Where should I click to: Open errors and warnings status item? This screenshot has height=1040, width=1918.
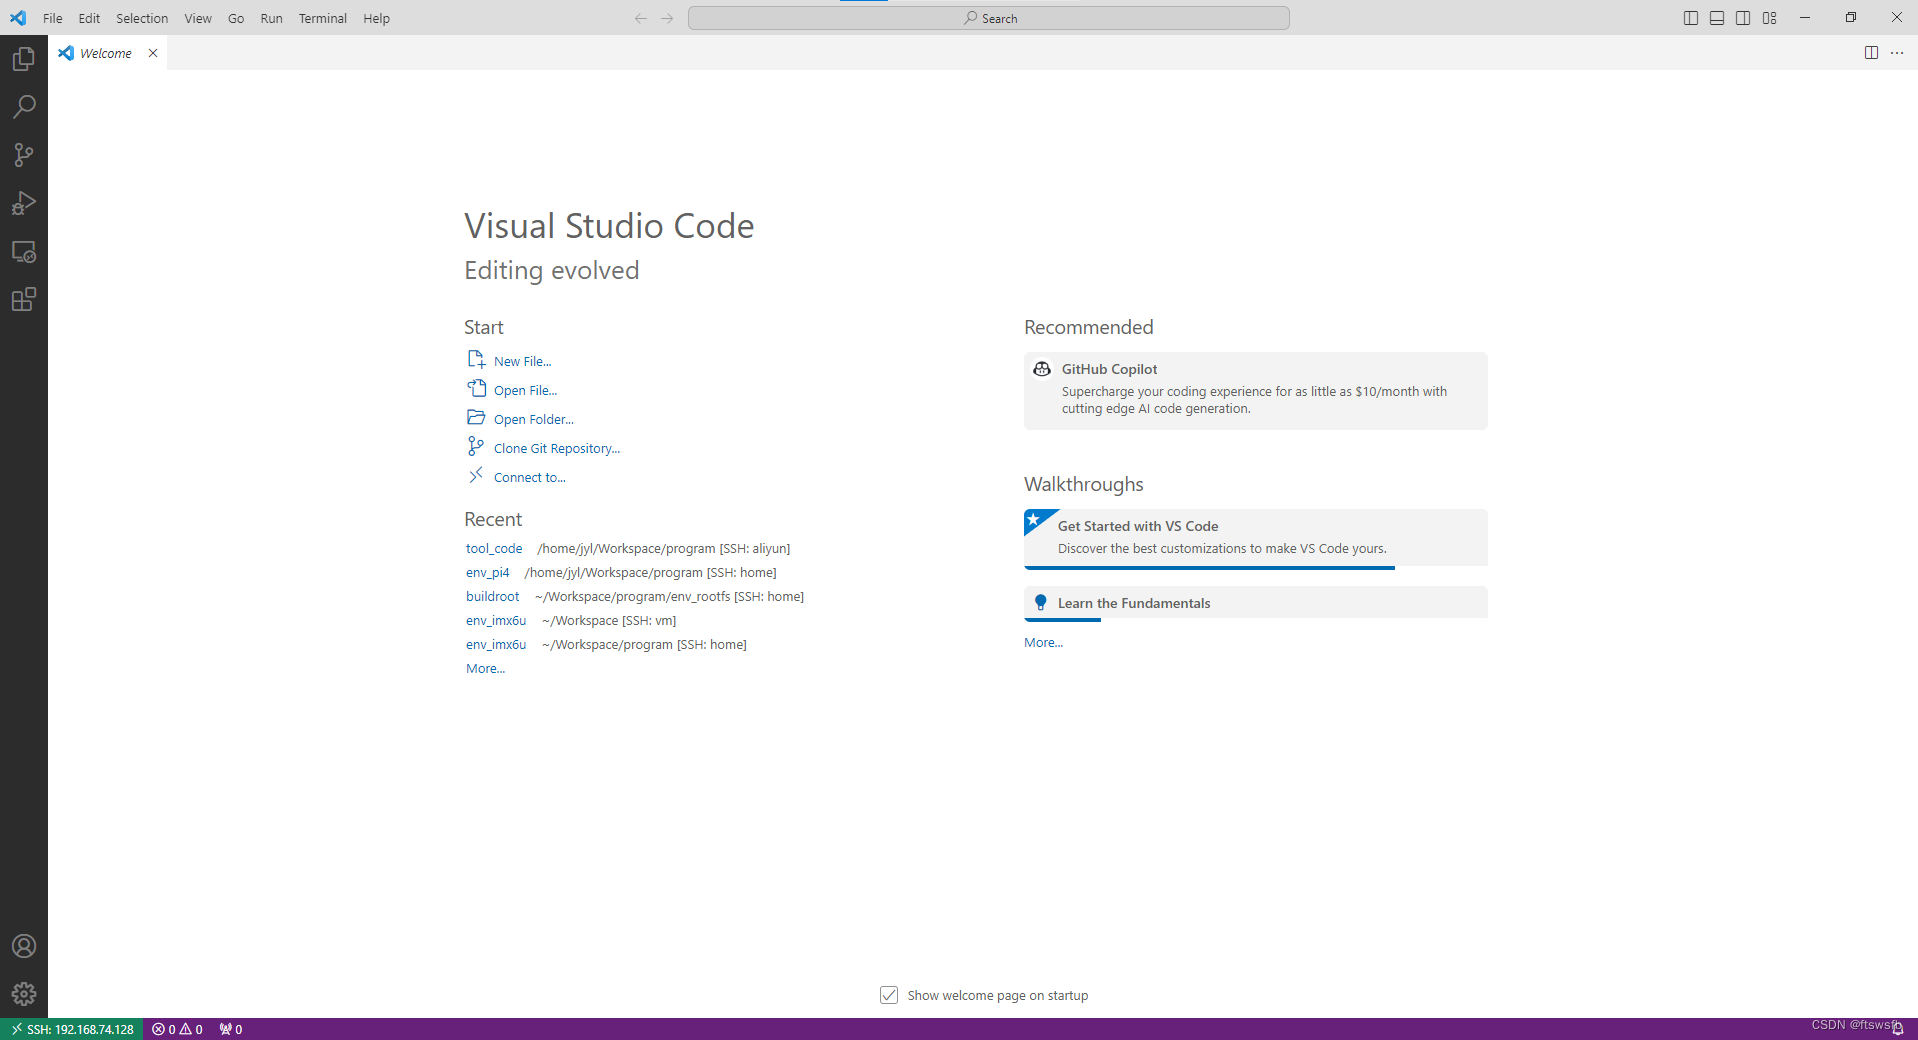(177, 1029)
